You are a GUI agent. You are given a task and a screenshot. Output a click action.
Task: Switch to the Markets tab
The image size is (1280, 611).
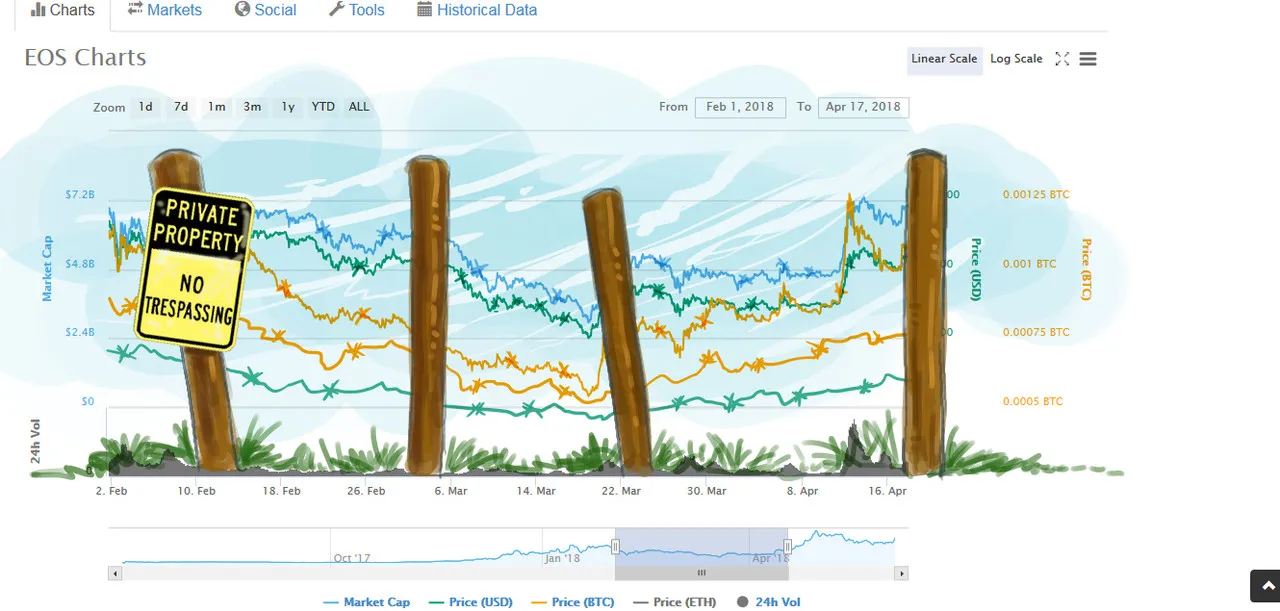coord(164,11)
